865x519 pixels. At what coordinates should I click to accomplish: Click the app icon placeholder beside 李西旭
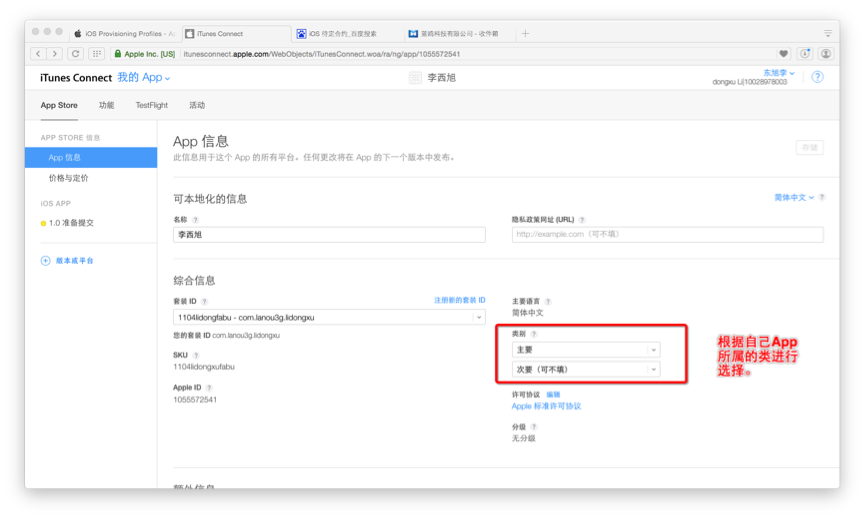(x=415, y=78)
